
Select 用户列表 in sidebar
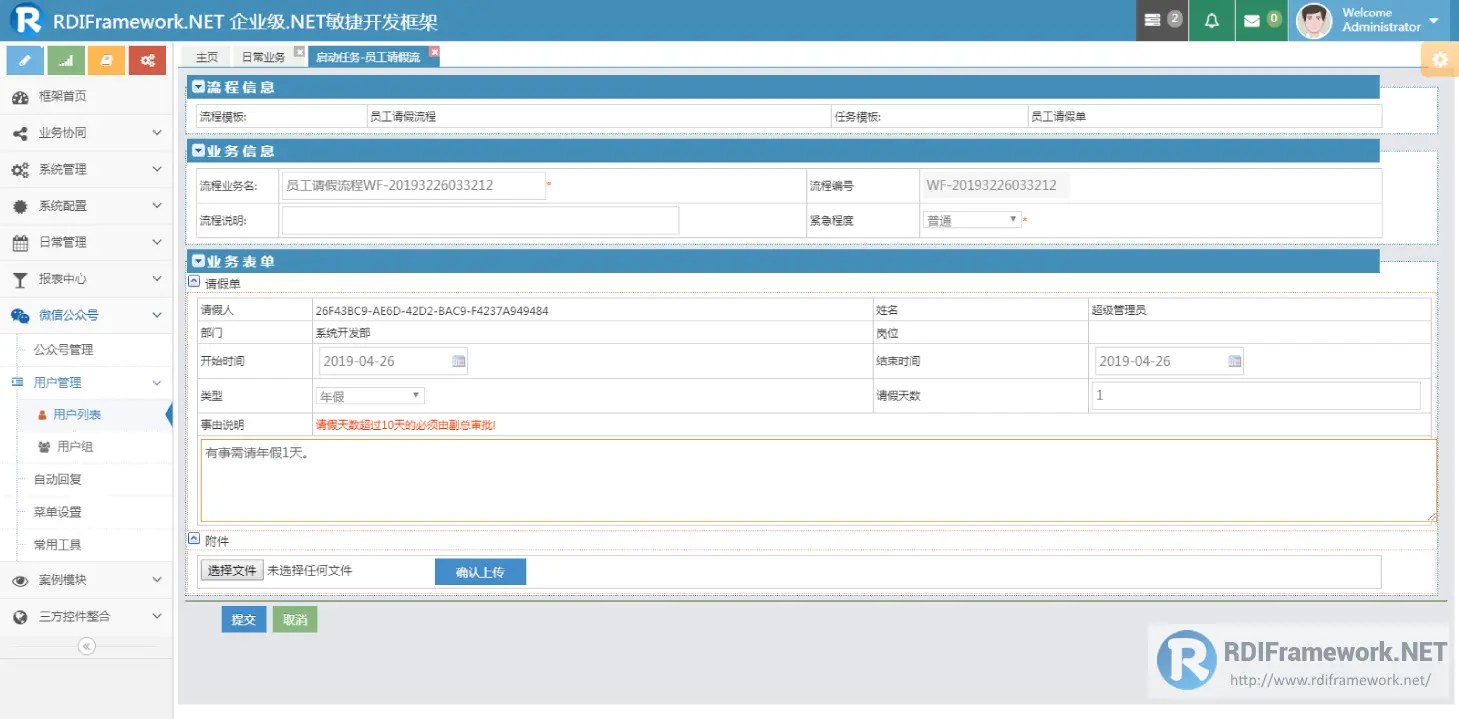[x=77, y=414]
